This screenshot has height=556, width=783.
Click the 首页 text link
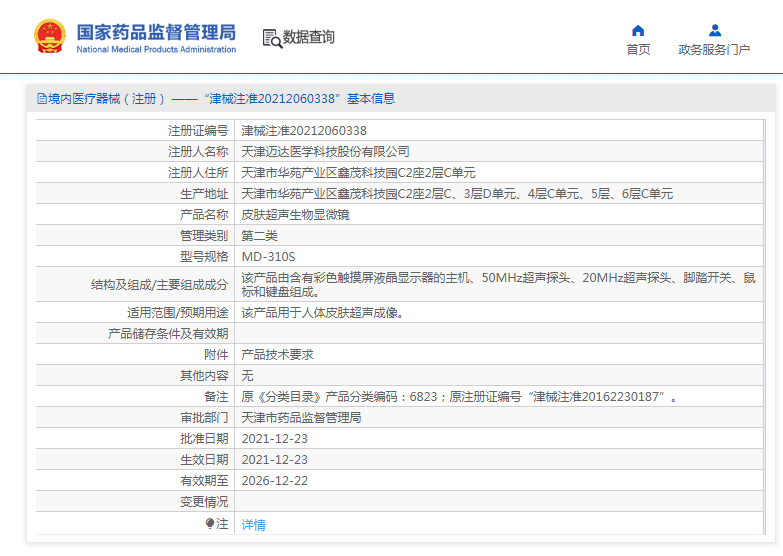pos(638,49)
